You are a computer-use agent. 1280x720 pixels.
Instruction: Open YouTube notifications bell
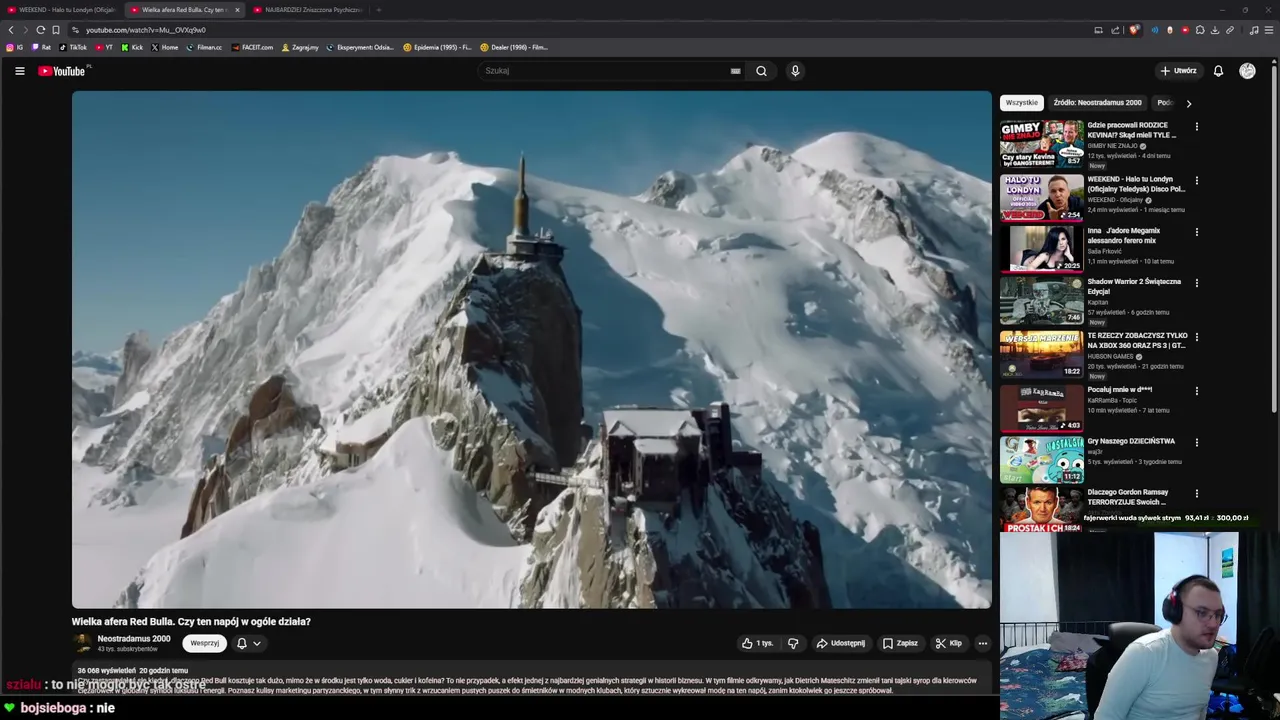tap(1218, 71)
